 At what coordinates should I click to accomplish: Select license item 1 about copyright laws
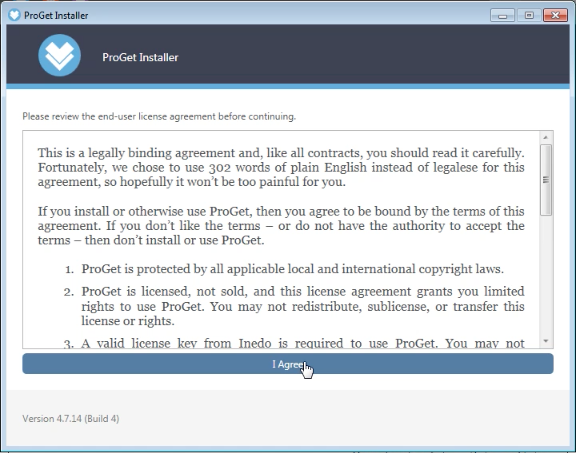point(284,269)
